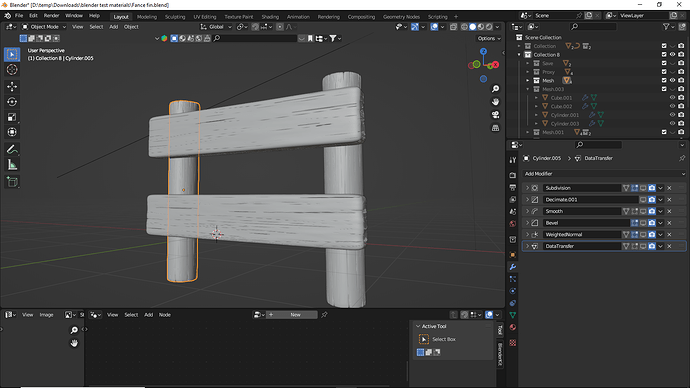Activate the Select Box tool
Image resolution: width=690 pixels, height=388 pixels.
[x=12, y=55]
